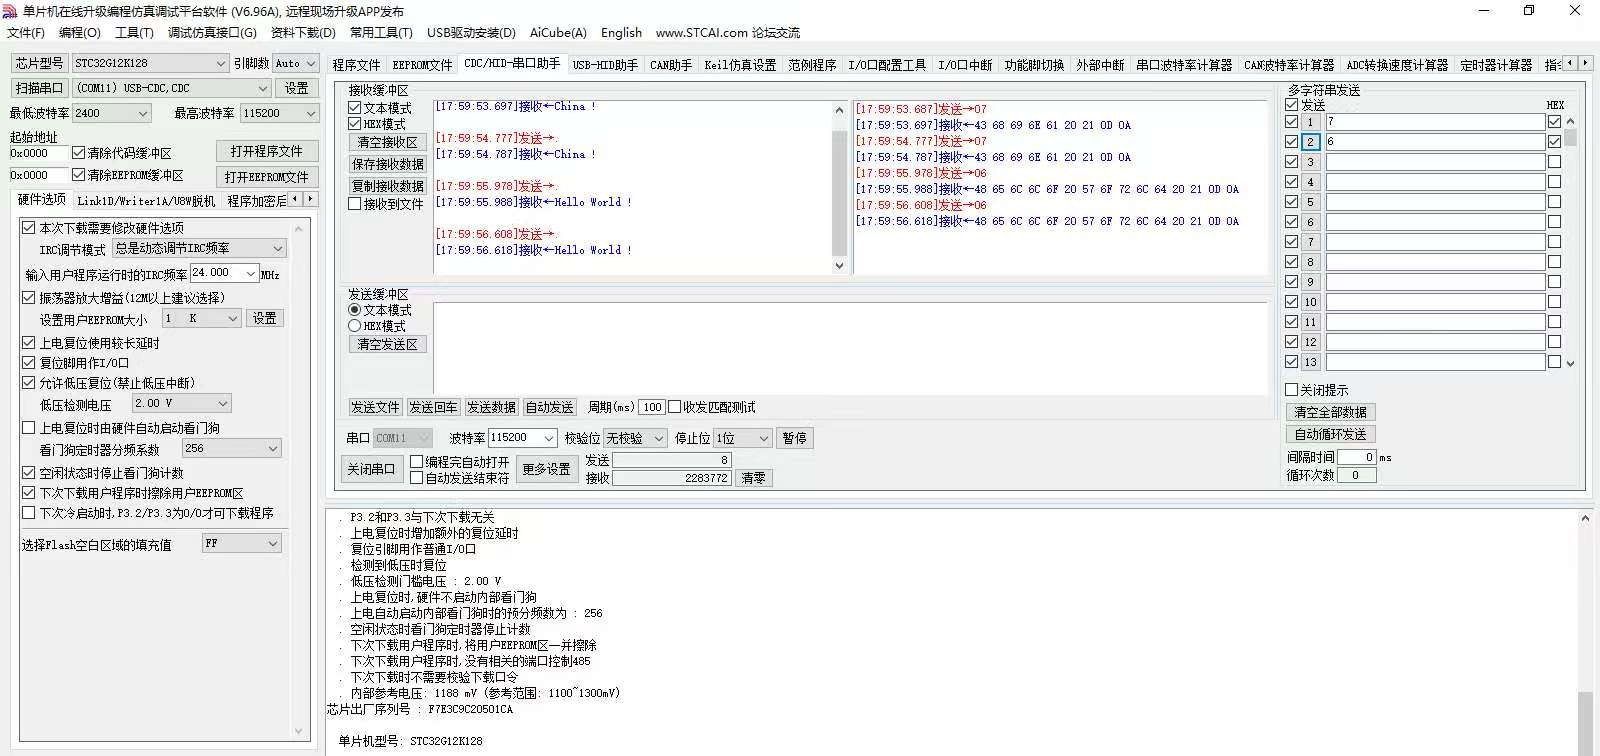Open the CAN助手 tab
This screenshot has width=1600, height=756.
click(x=671, y=65)
